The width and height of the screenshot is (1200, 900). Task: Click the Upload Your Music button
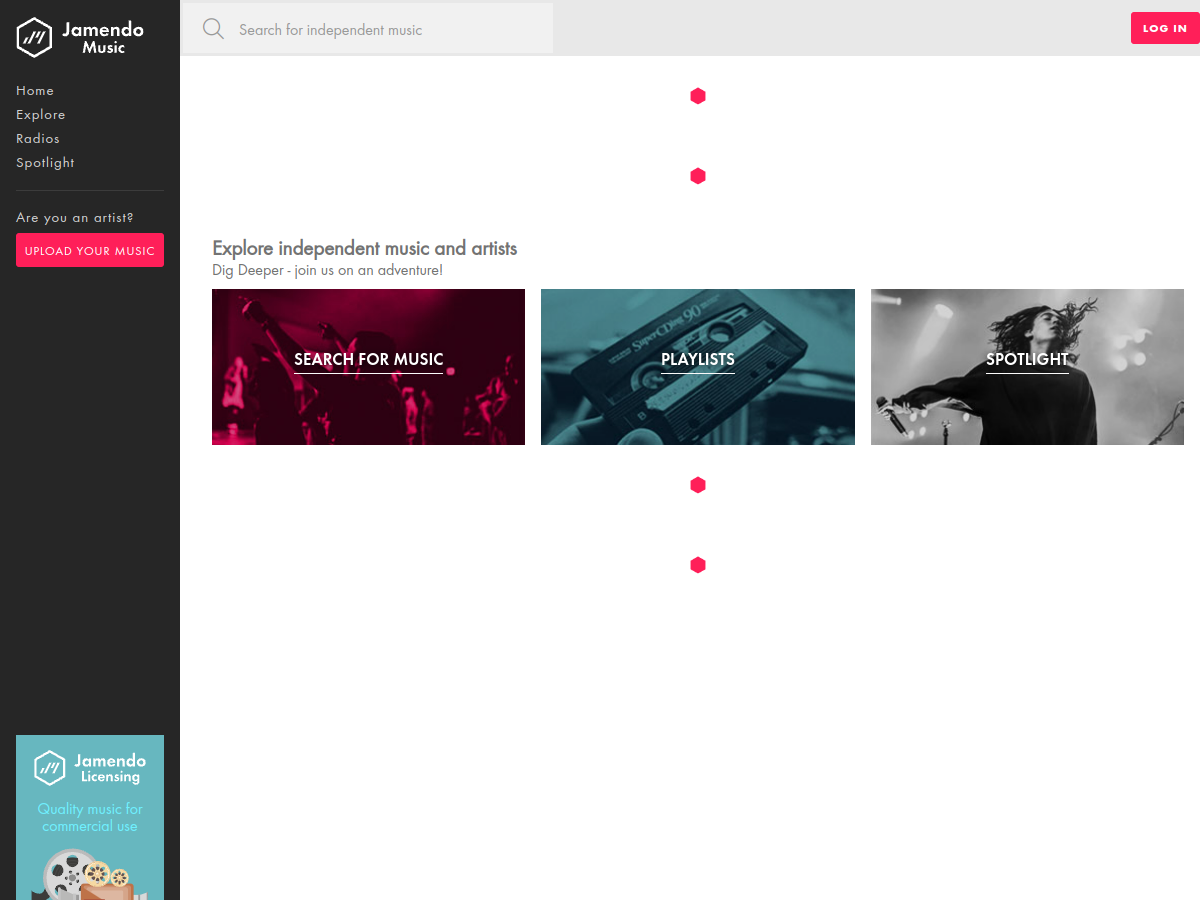click(x=90, y=251)
